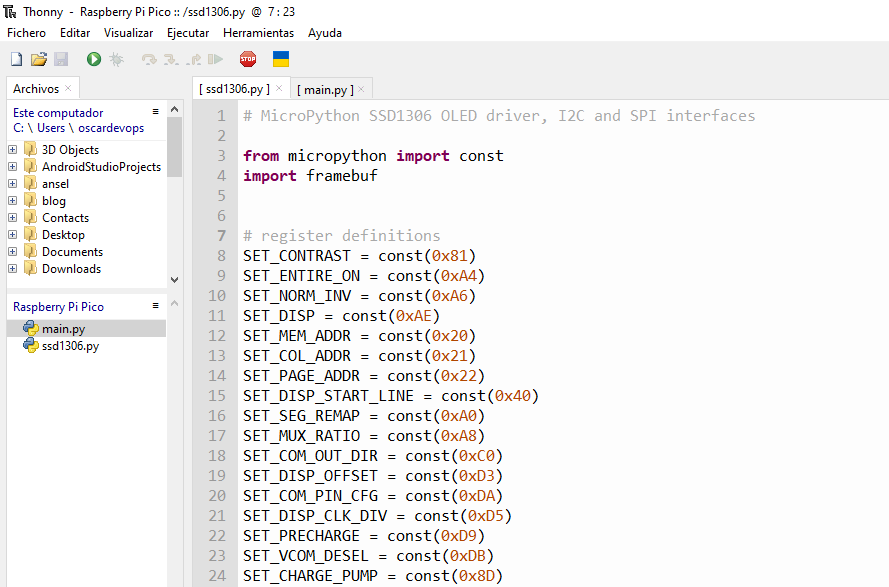
Task: Expand the blog folder
Action: (x=12, y=201)
